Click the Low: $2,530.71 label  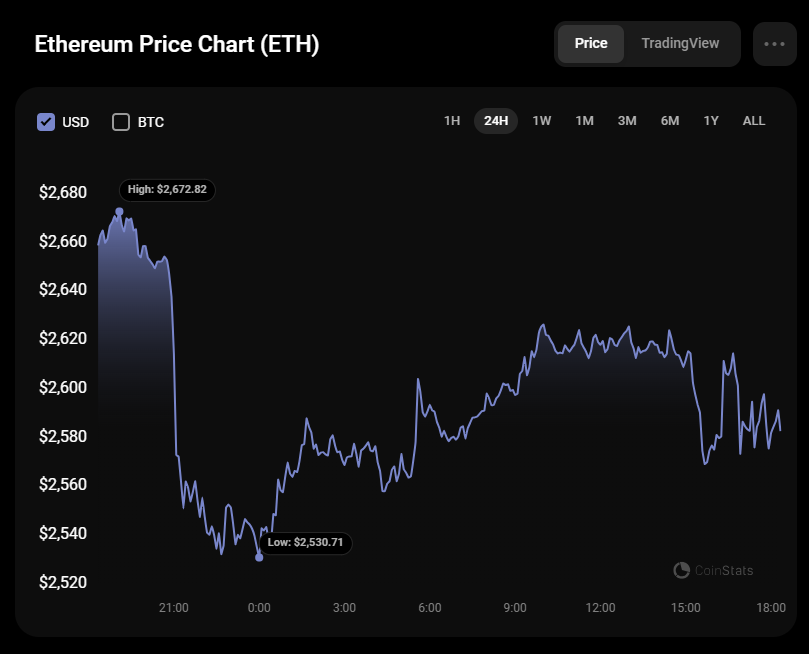tap(306, 542)
